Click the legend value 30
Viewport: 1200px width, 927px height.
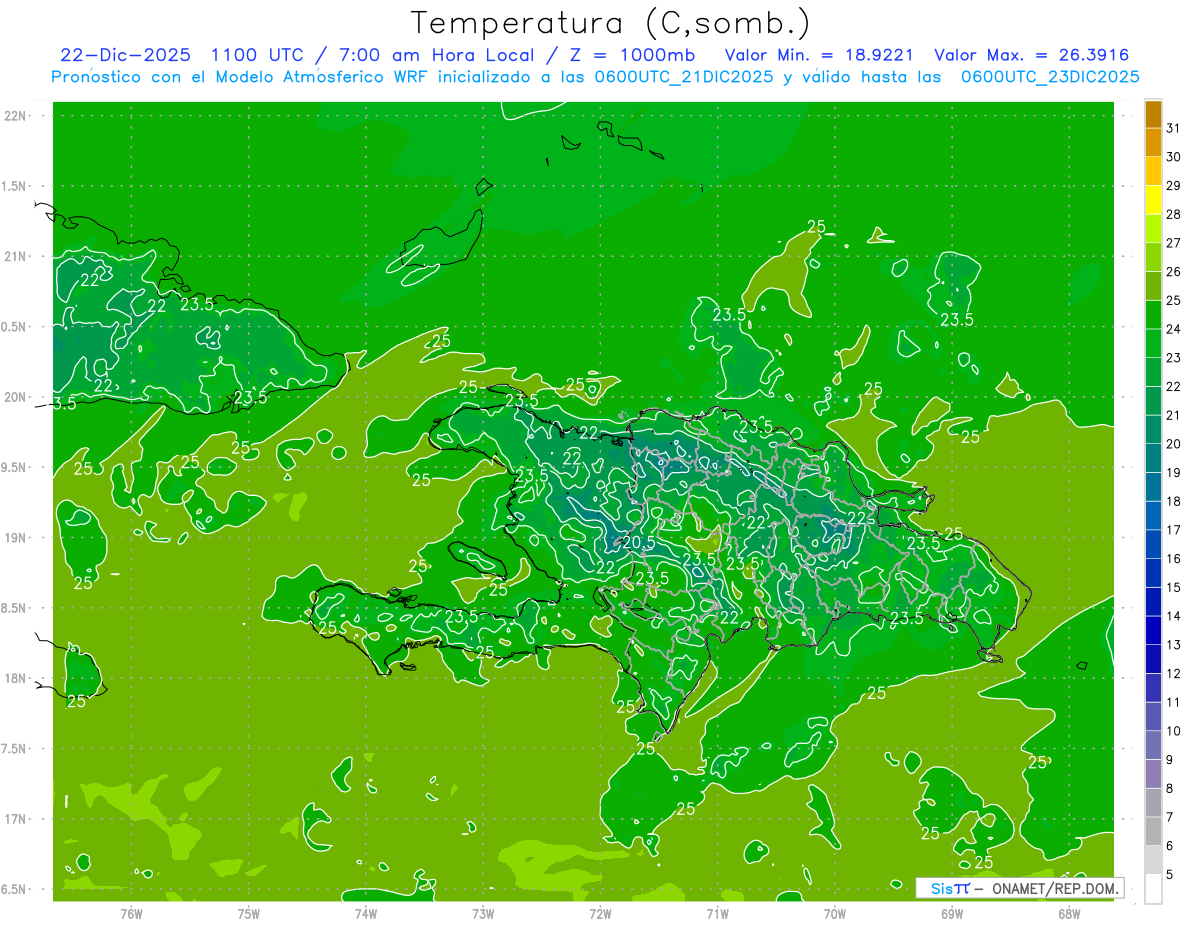click(1174, 157)
